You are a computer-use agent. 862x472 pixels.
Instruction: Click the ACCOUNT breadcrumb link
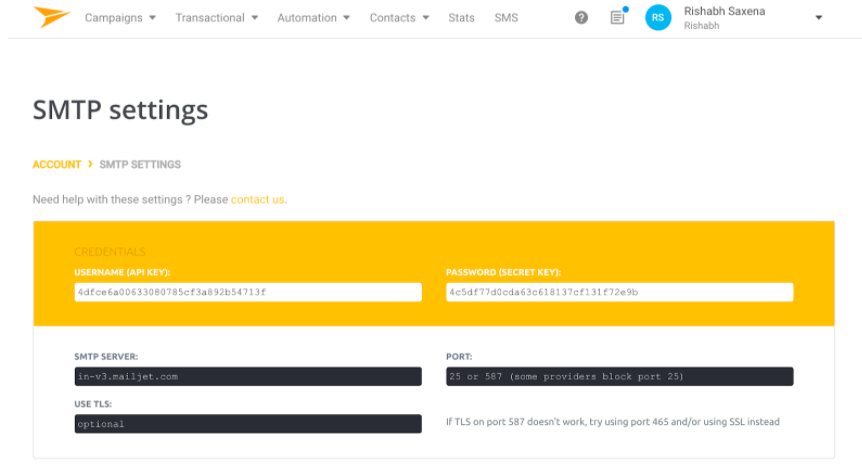(x=57, y=164)
